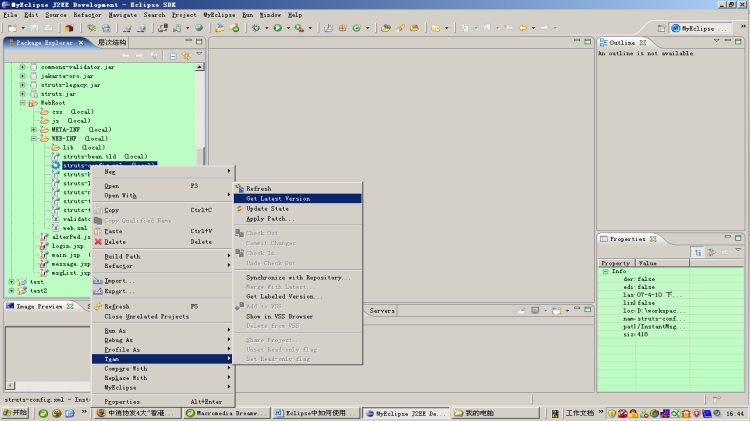Click Update State in Team submenu
Screen dimensions: 750x421
[x=298, y=209]
